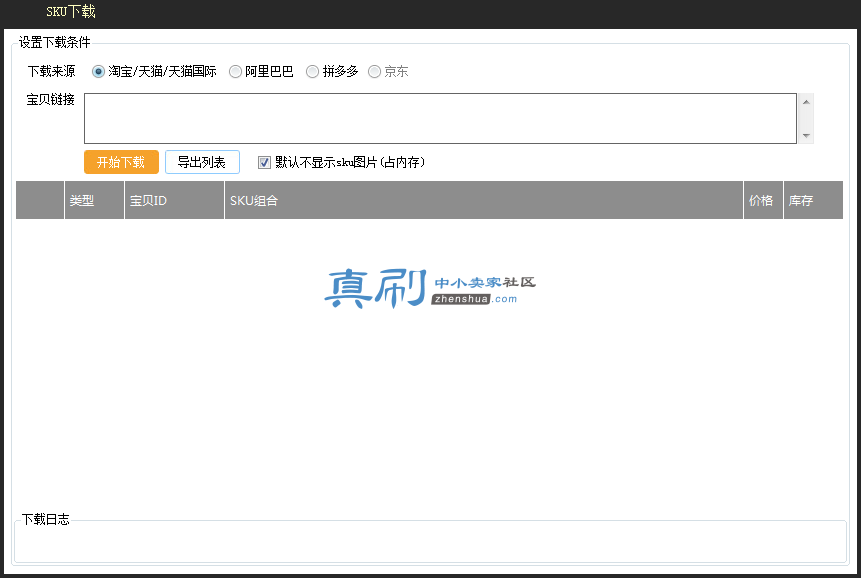The width and height of the screenshot is (861, 578).
Task: Click the 宝贝ID column header
Action: [x=175, y=200]
